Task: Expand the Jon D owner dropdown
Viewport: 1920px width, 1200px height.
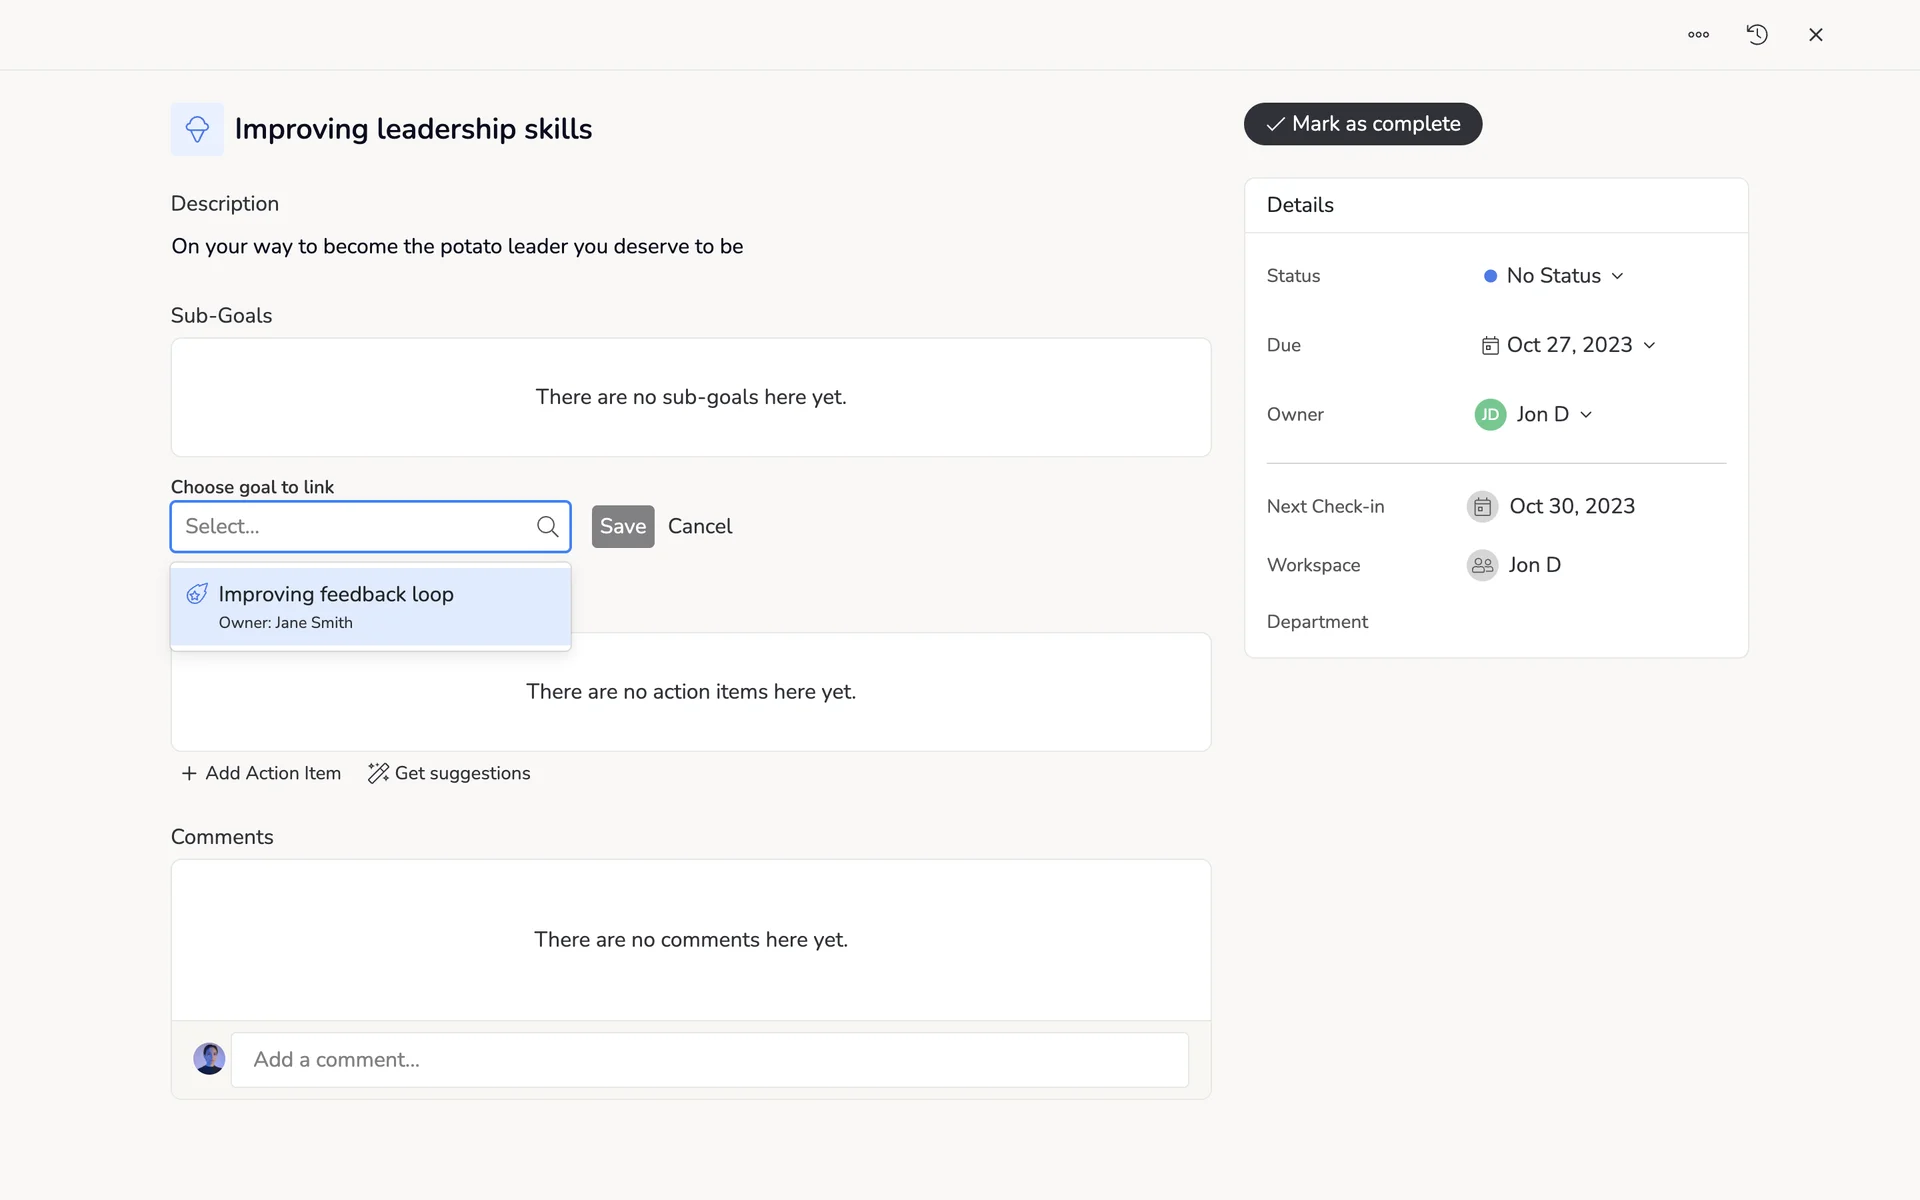Action: (x=1554, y=414)
